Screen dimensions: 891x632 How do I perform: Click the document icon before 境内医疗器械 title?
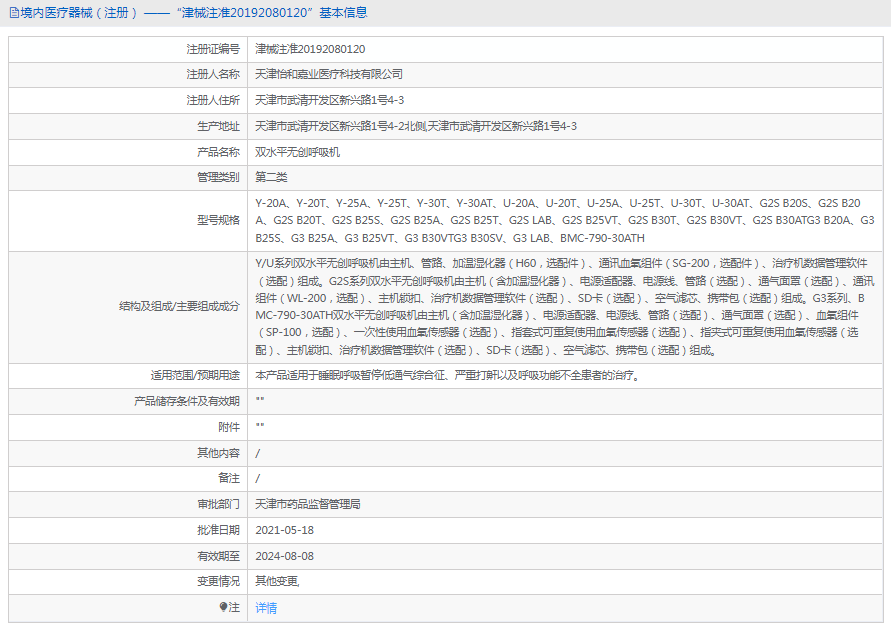pos(14,13)
